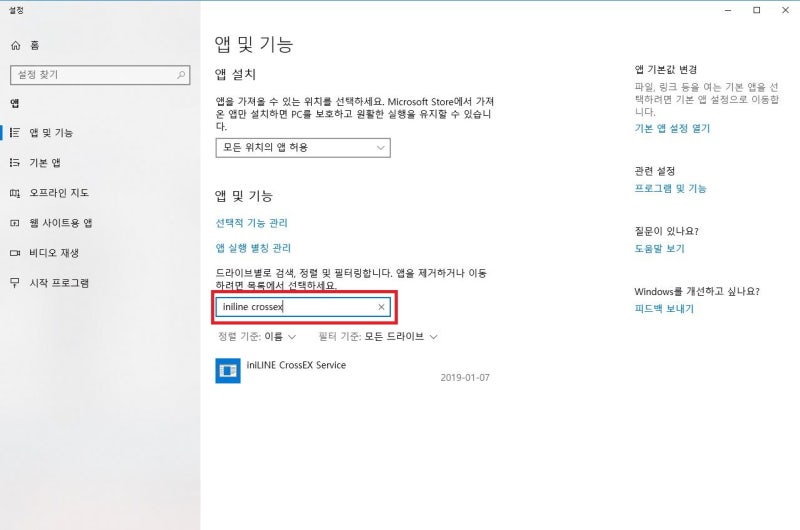
Task: Open the 모든 위치의 앱 허용 dropdown
Action: 303,148
